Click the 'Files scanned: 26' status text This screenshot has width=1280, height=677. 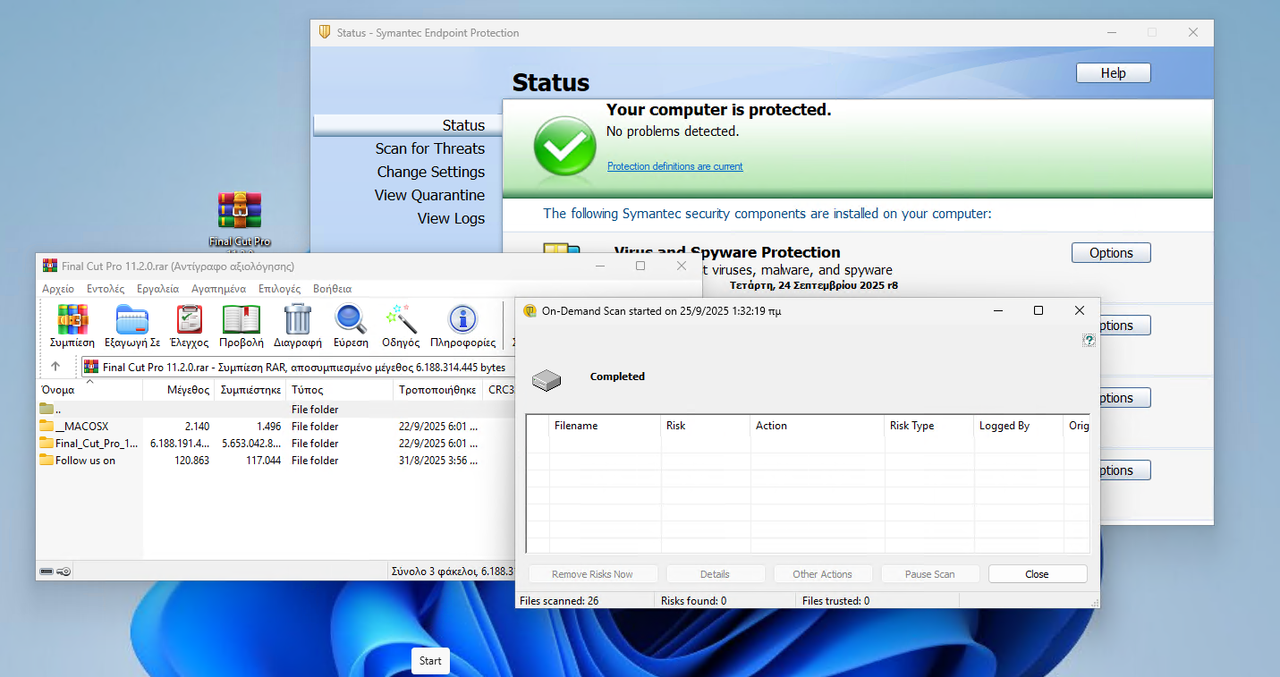(559, 601)
